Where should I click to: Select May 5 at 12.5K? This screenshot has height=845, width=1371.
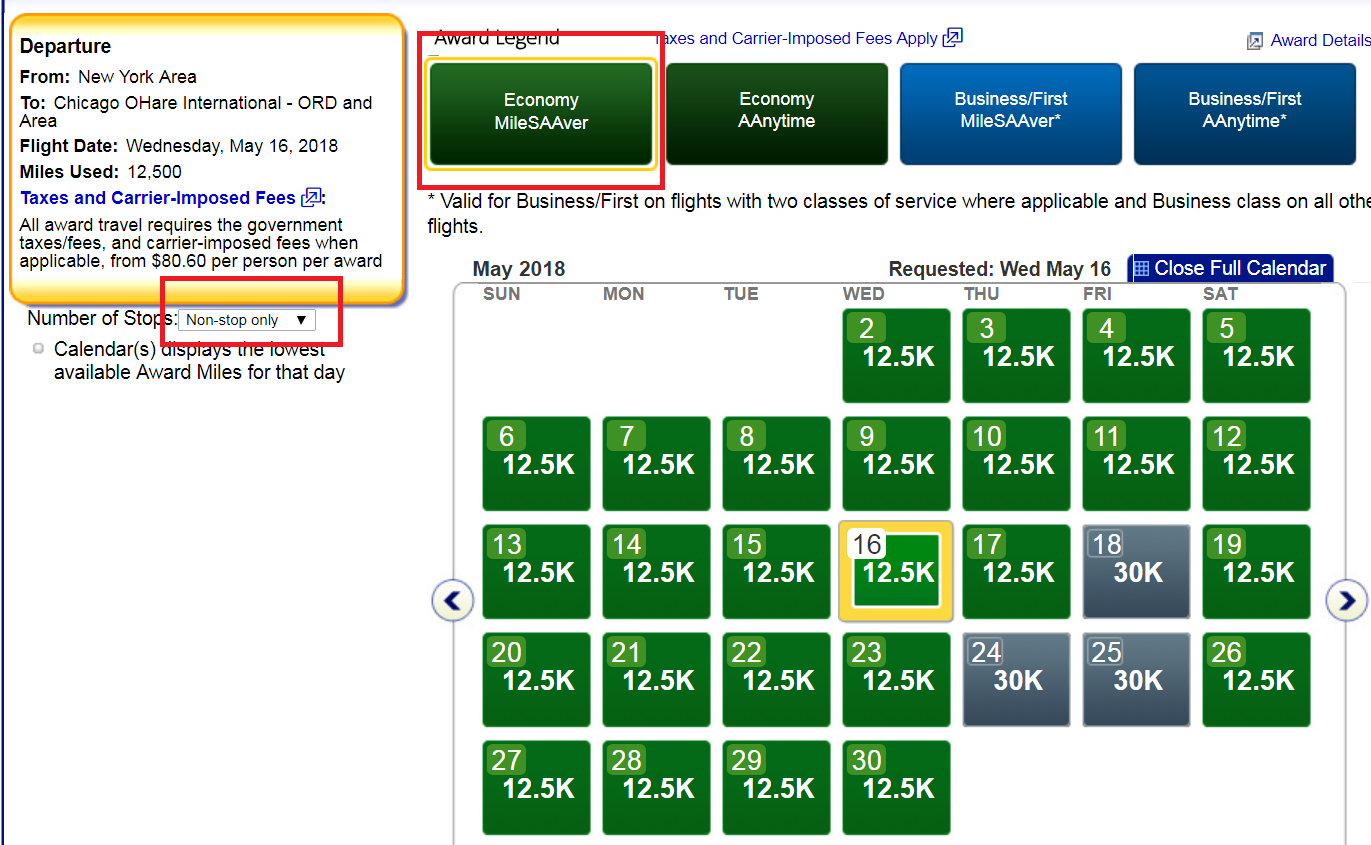click(x=1257, y=355)
